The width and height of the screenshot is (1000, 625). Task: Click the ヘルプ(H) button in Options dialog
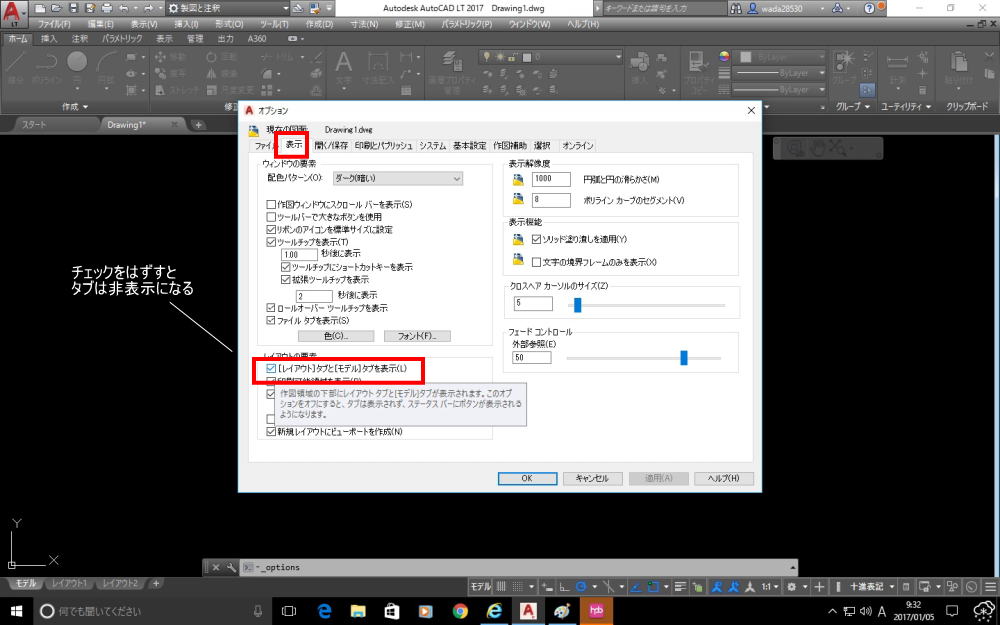(x=724, y=478)
